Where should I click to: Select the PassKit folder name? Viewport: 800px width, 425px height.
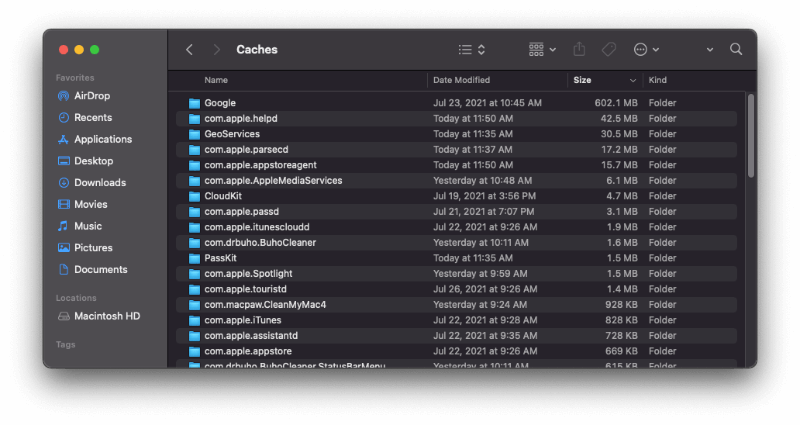click(220, 258)
